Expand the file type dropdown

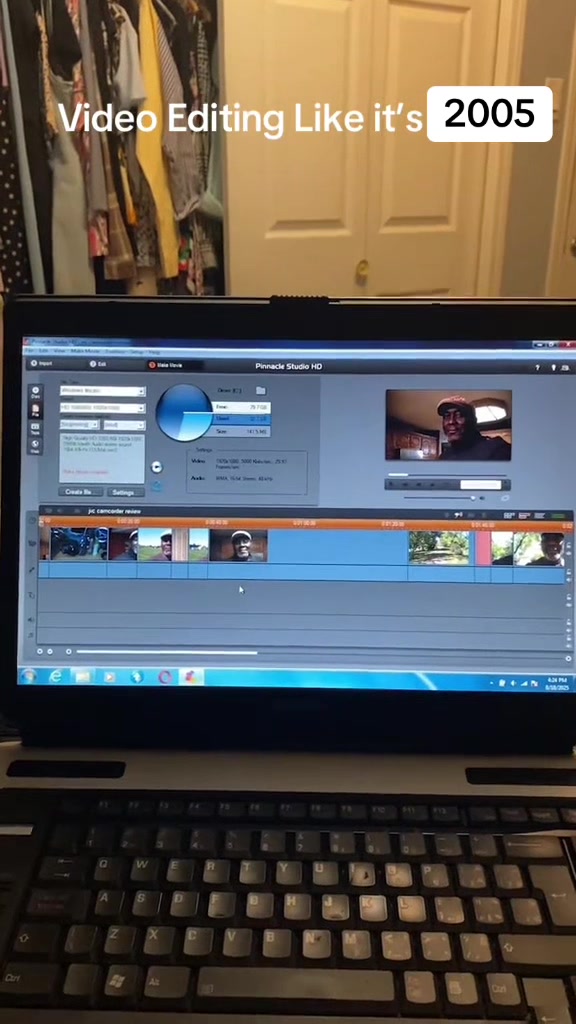tap(103, 391)
